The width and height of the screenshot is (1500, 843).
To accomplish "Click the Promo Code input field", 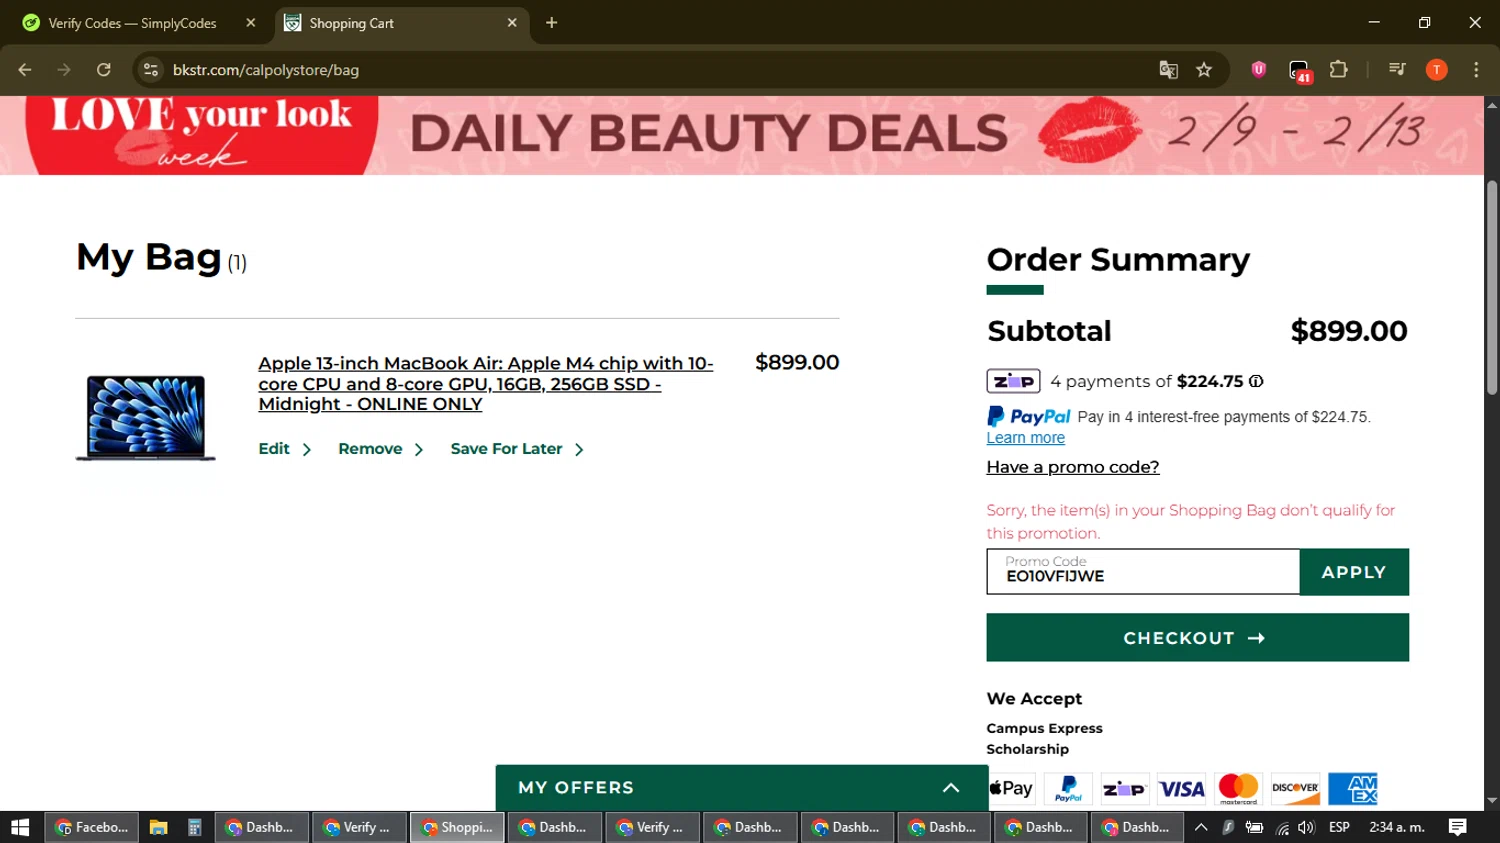I will point(1143,572).
